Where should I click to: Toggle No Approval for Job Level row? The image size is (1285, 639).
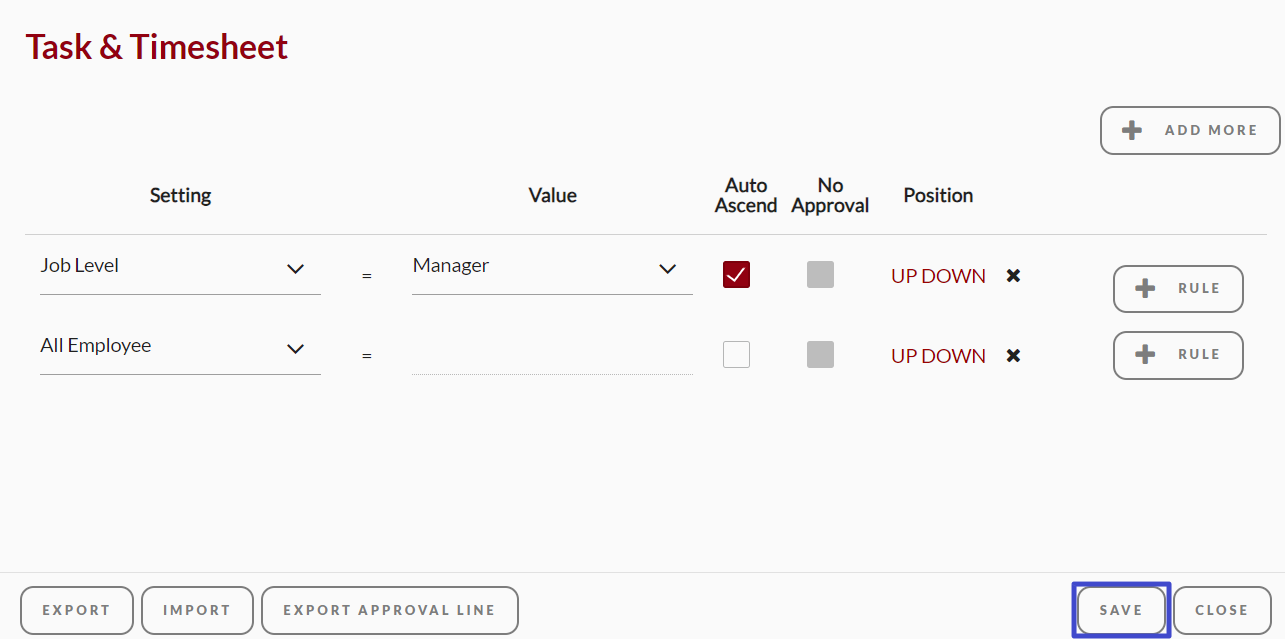coord(820,275)
